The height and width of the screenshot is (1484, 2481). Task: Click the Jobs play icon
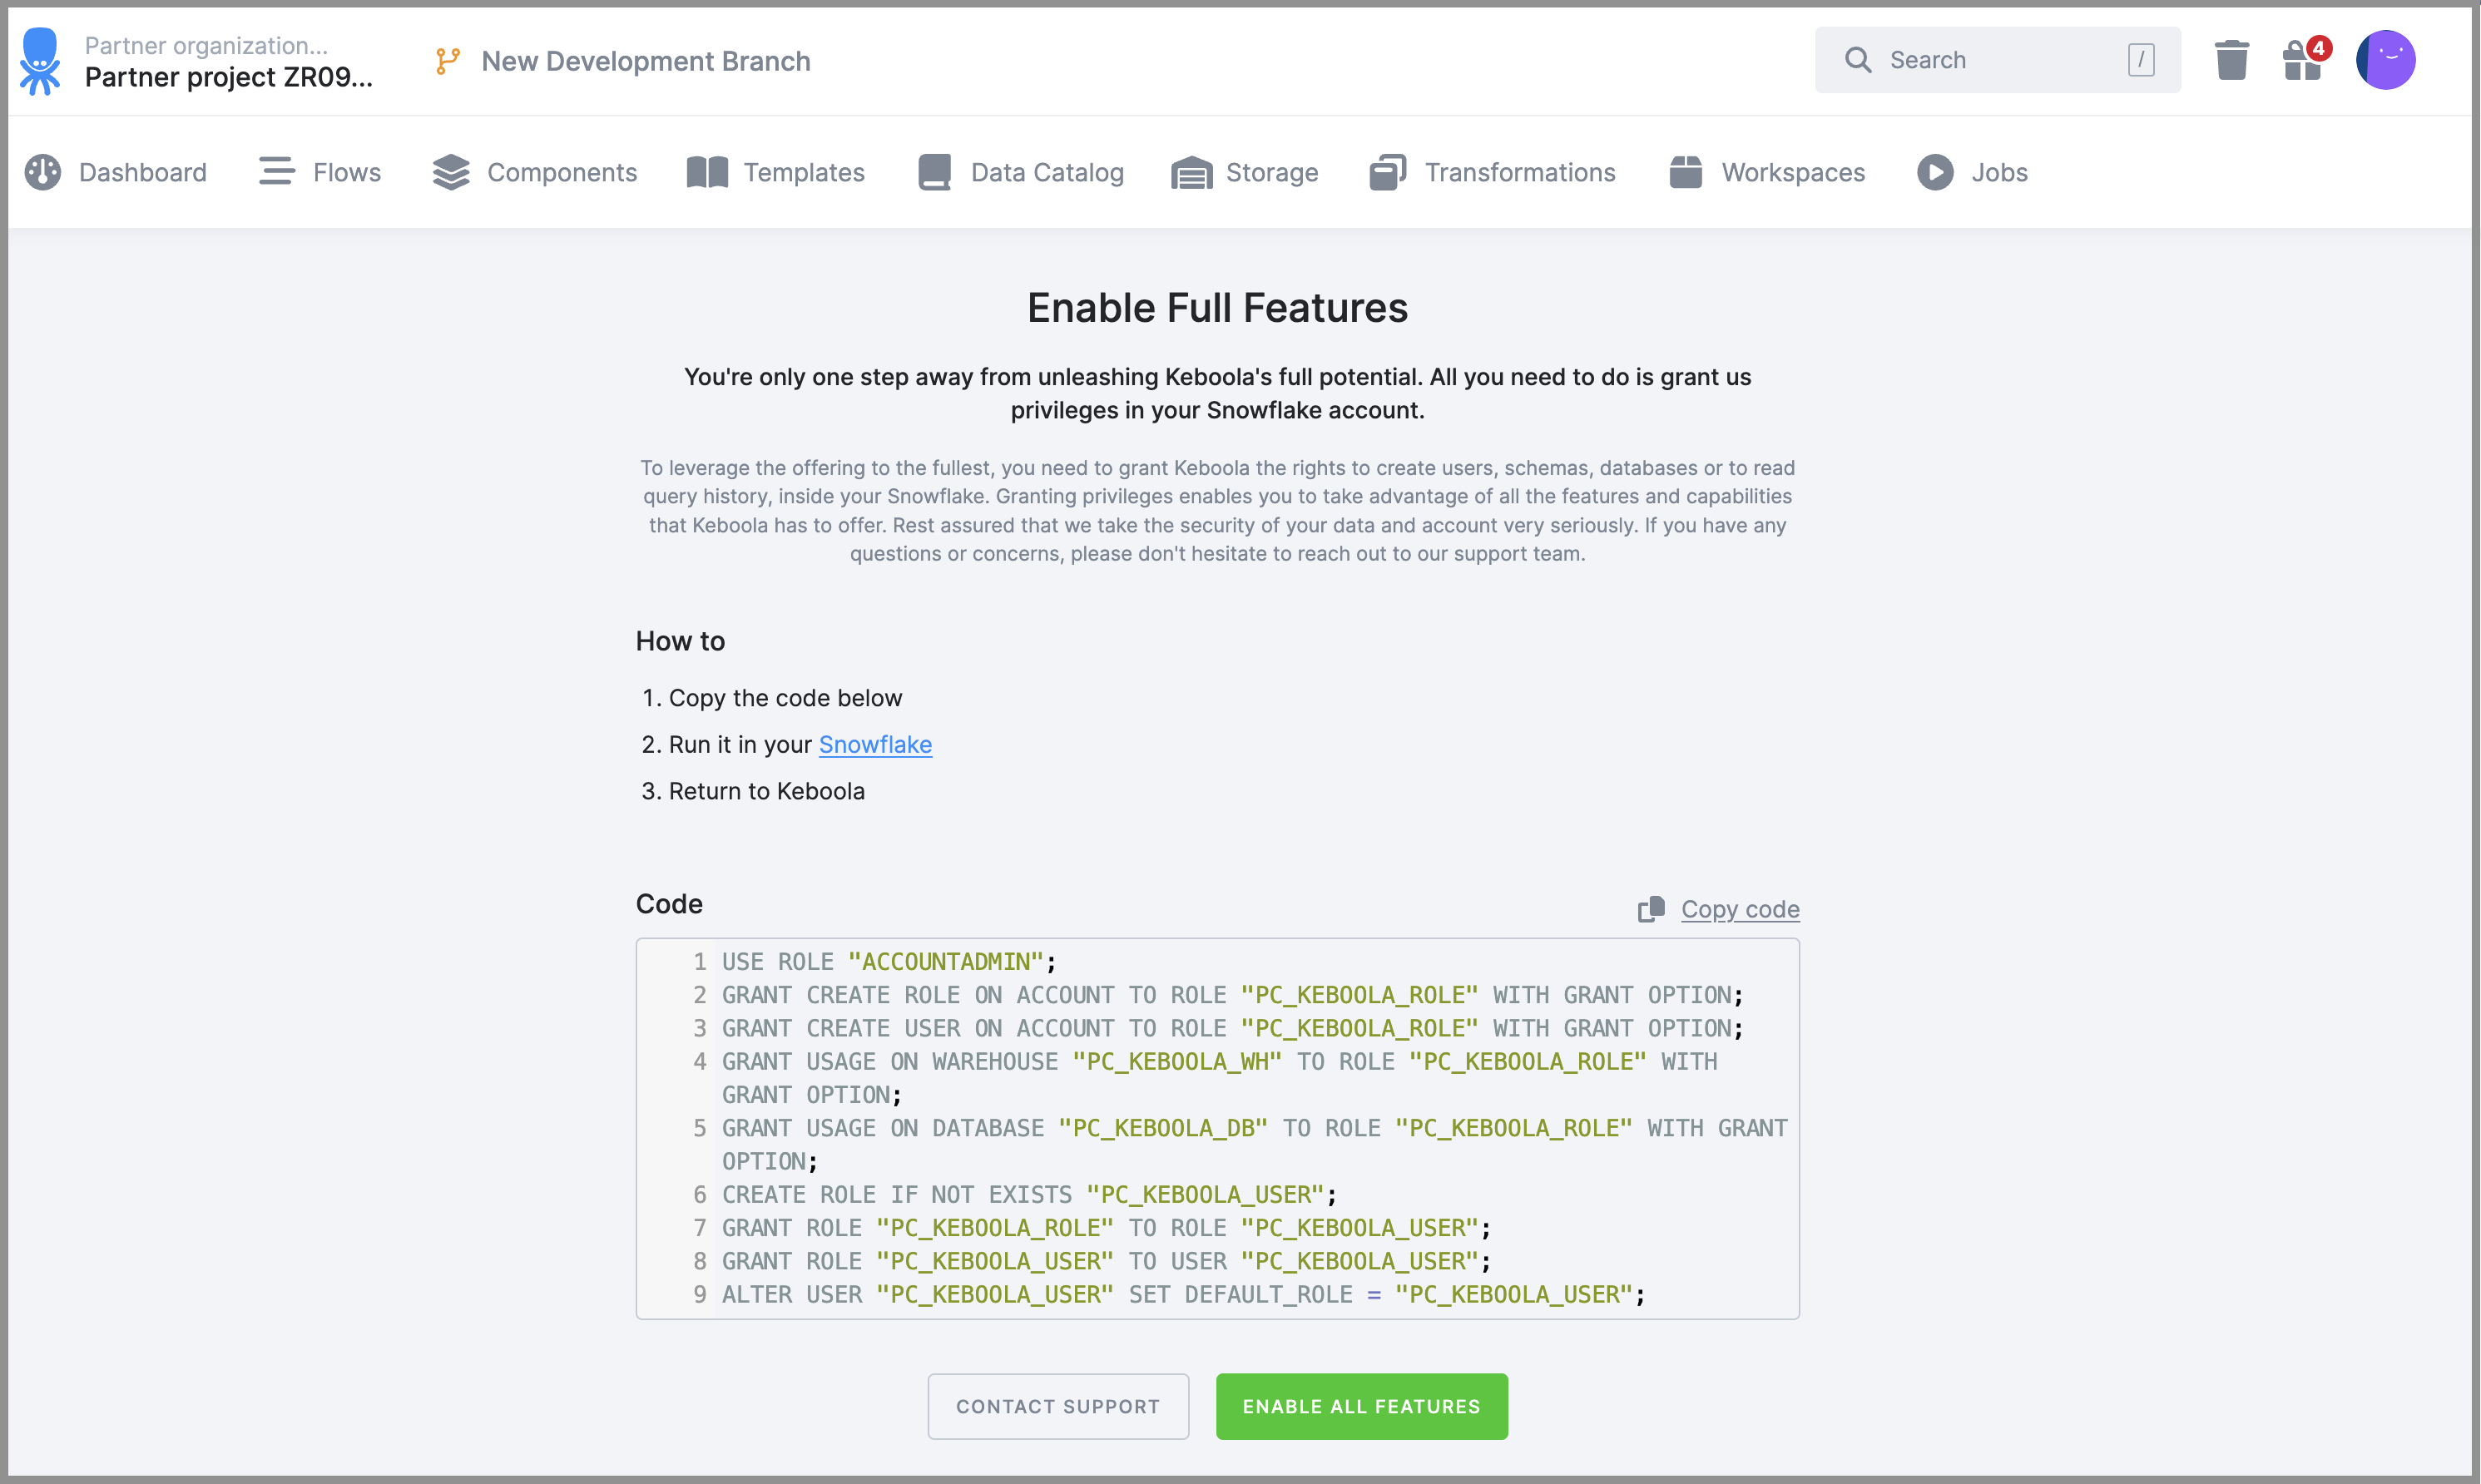(x=1935, y=172)
